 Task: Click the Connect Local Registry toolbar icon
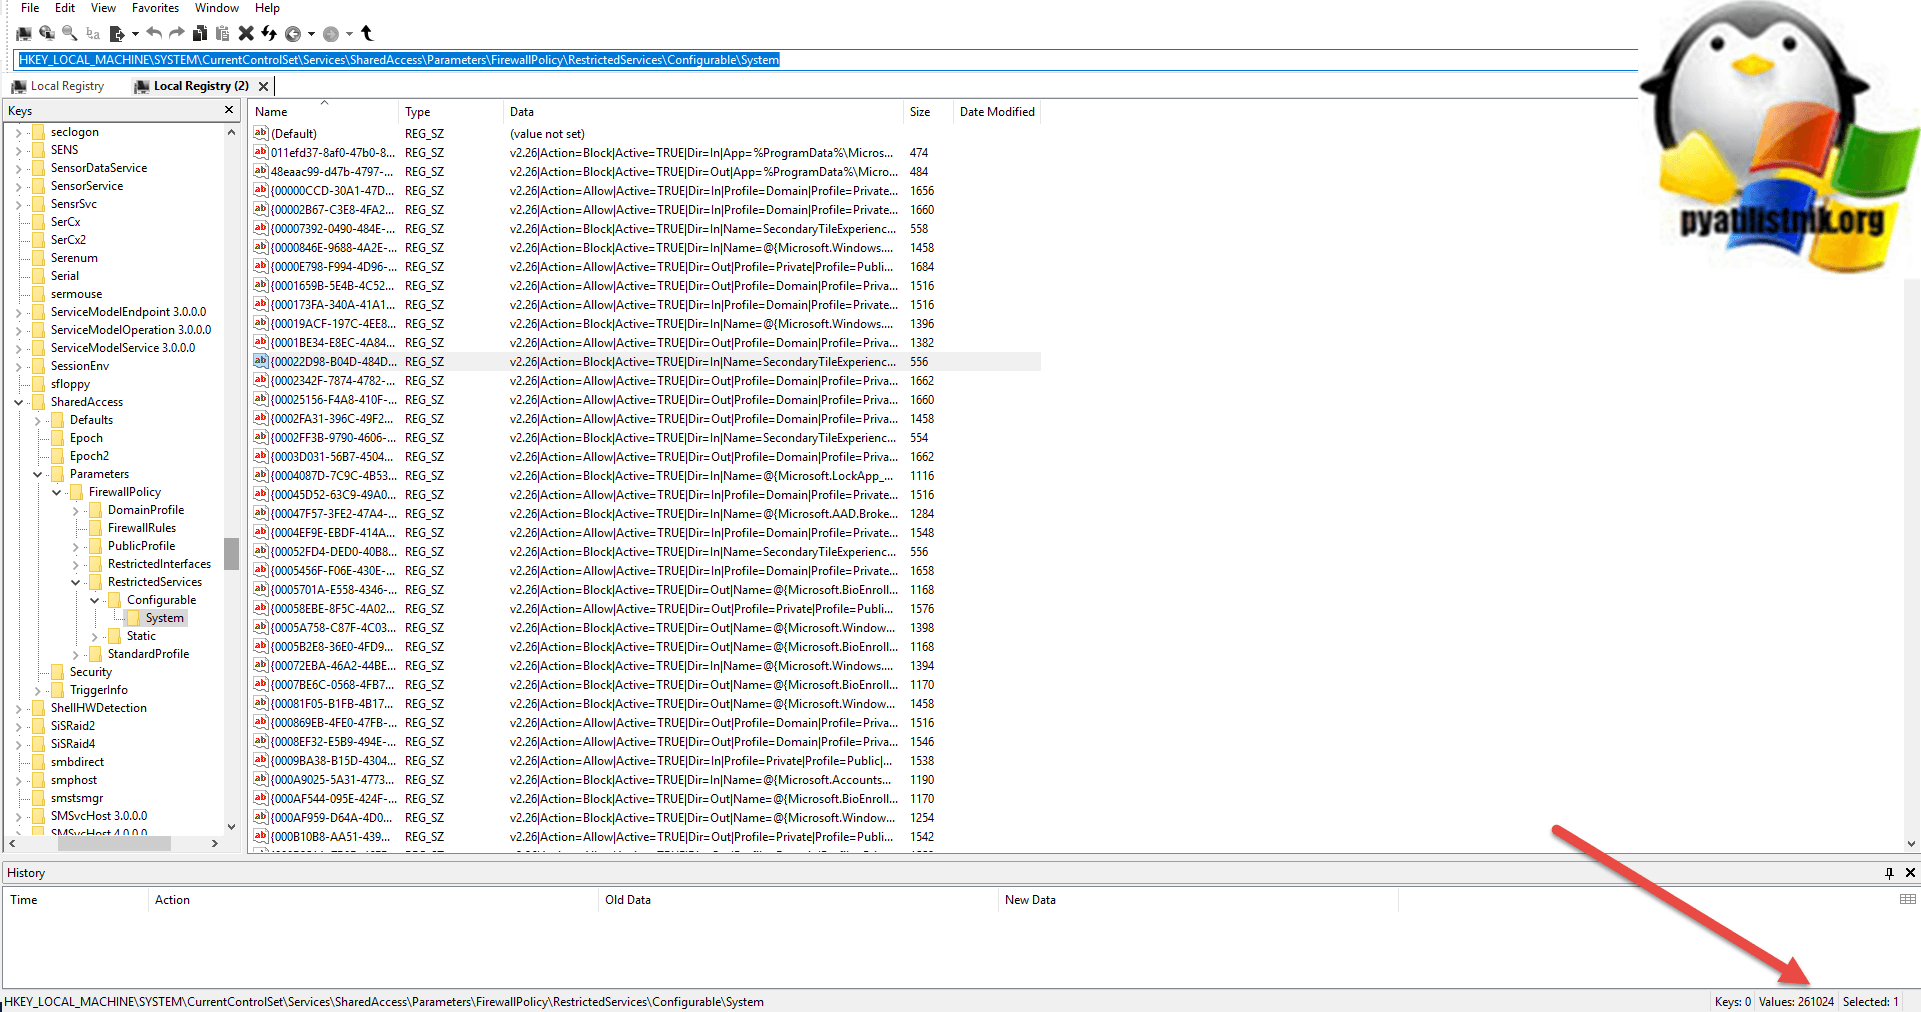pyautogui.click(x=24, y=34)
